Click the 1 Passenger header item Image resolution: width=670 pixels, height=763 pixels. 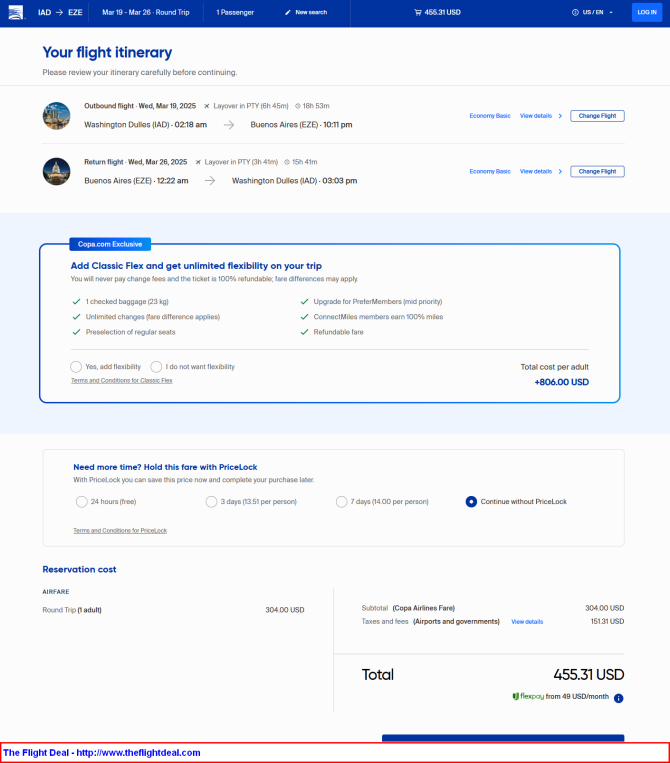[235, 12]
